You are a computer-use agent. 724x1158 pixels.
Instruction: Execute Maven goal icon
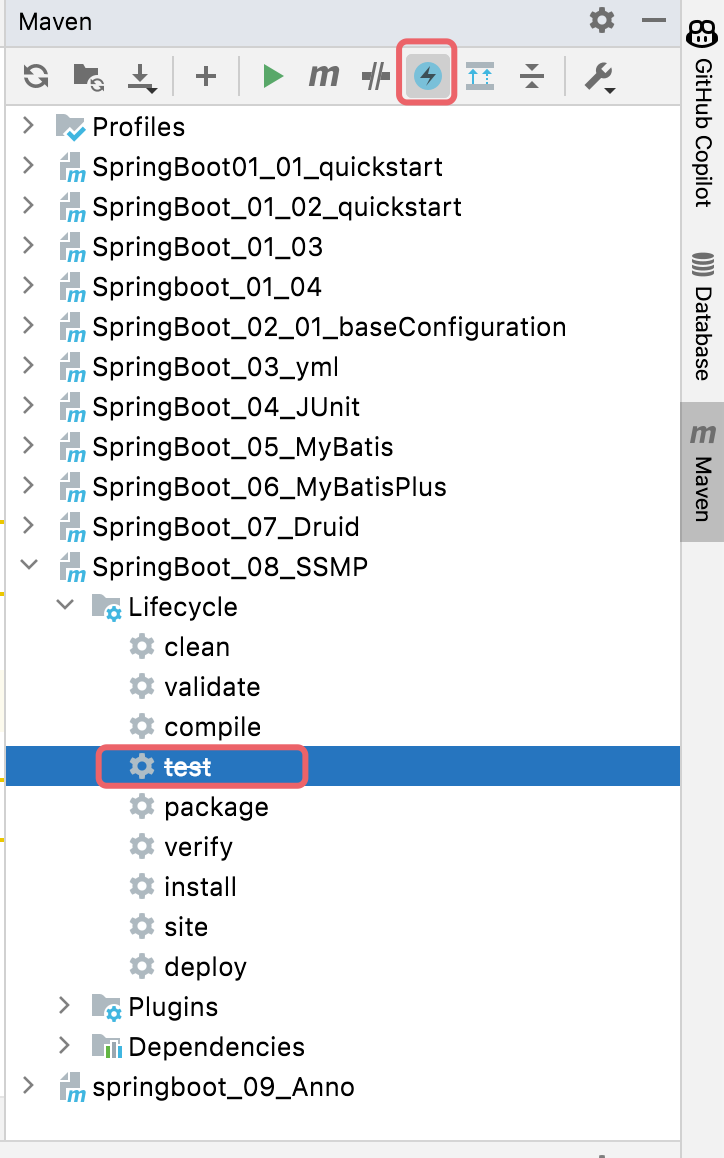(x=324, y=76)
